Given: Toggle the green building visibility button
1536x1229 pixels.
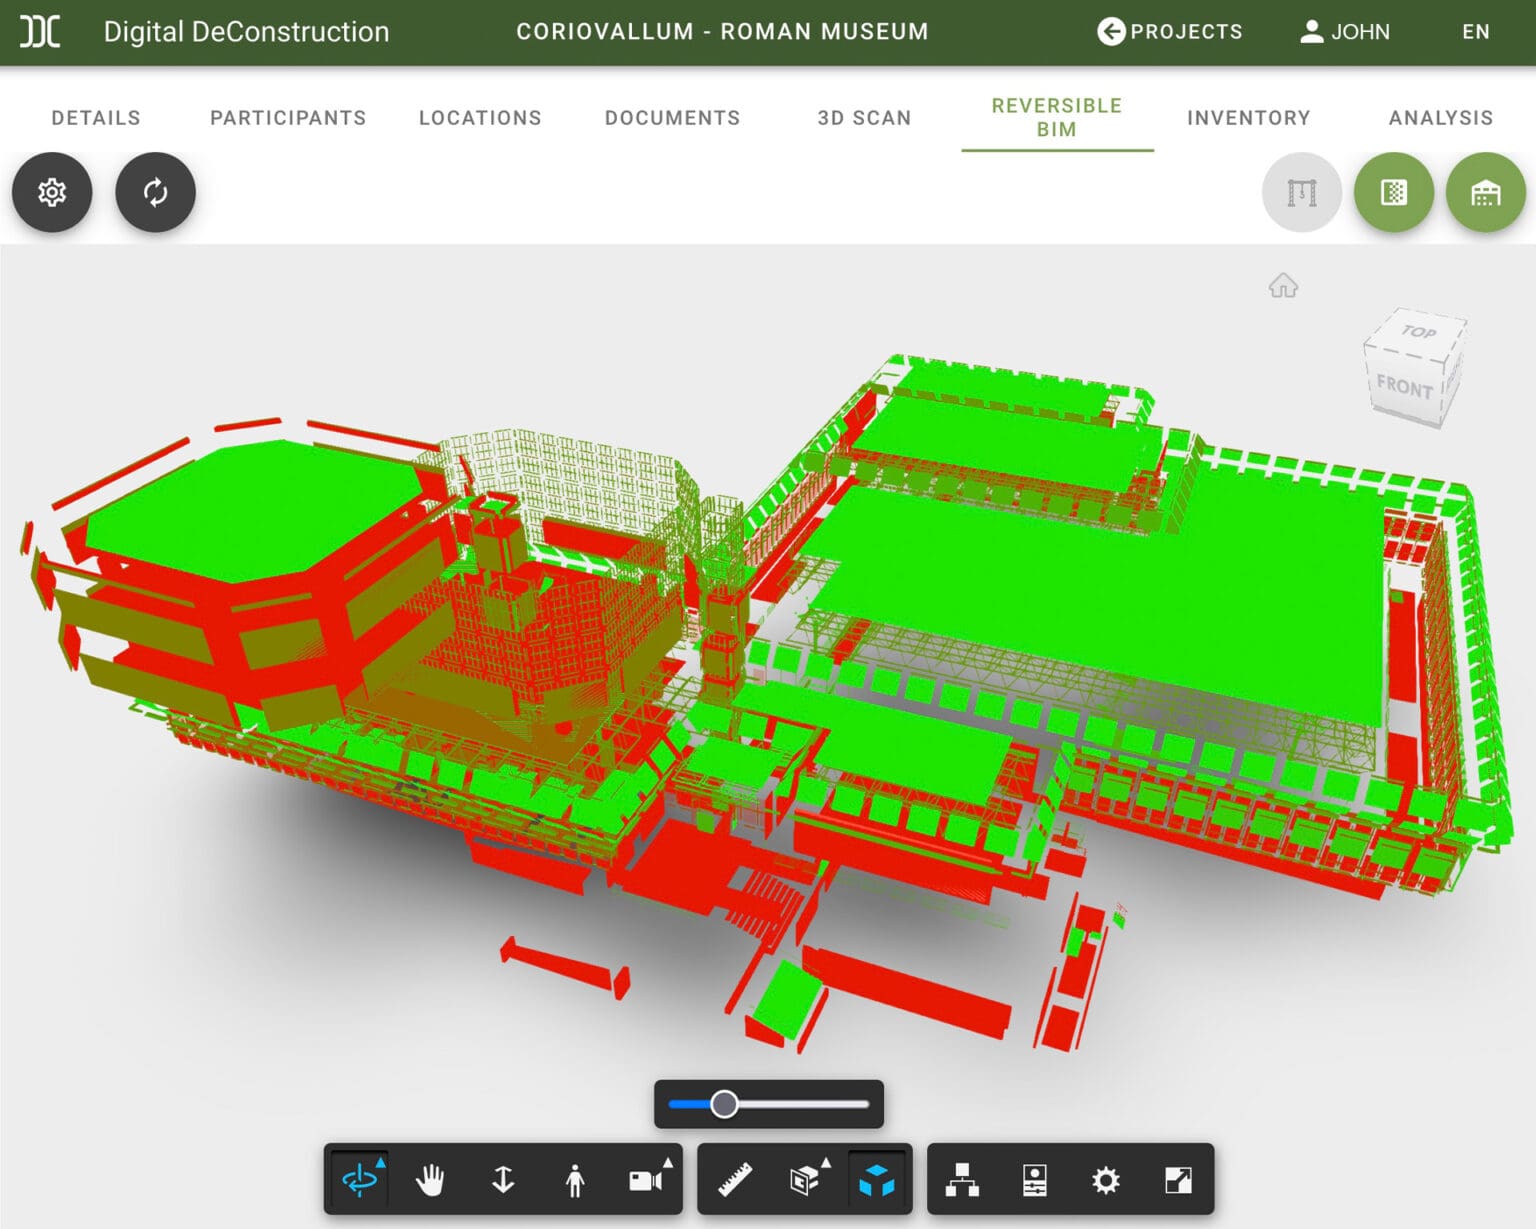Looking at the screenshot, I should pyautogui.click(x=1486, y=192).
